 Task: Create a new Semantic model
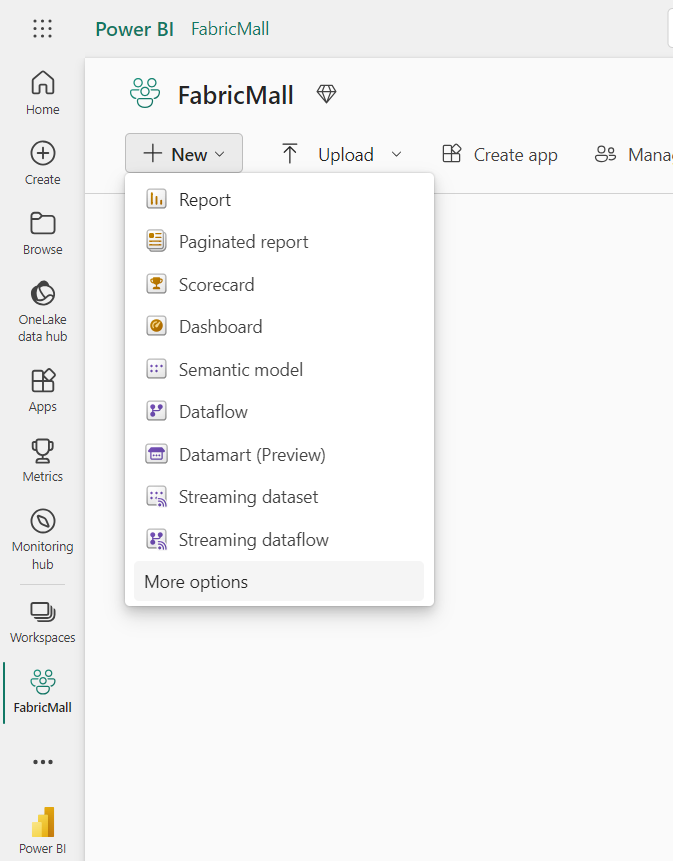[x=279, y=370]
